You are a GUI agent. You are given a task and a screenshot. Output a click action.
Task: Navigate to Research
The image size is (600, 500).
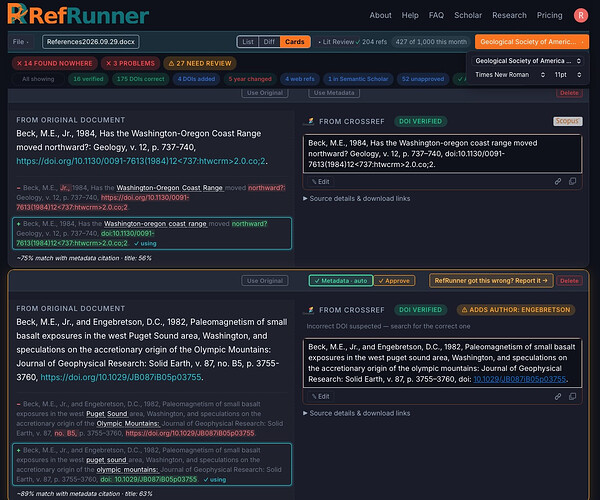click(509, 15)
